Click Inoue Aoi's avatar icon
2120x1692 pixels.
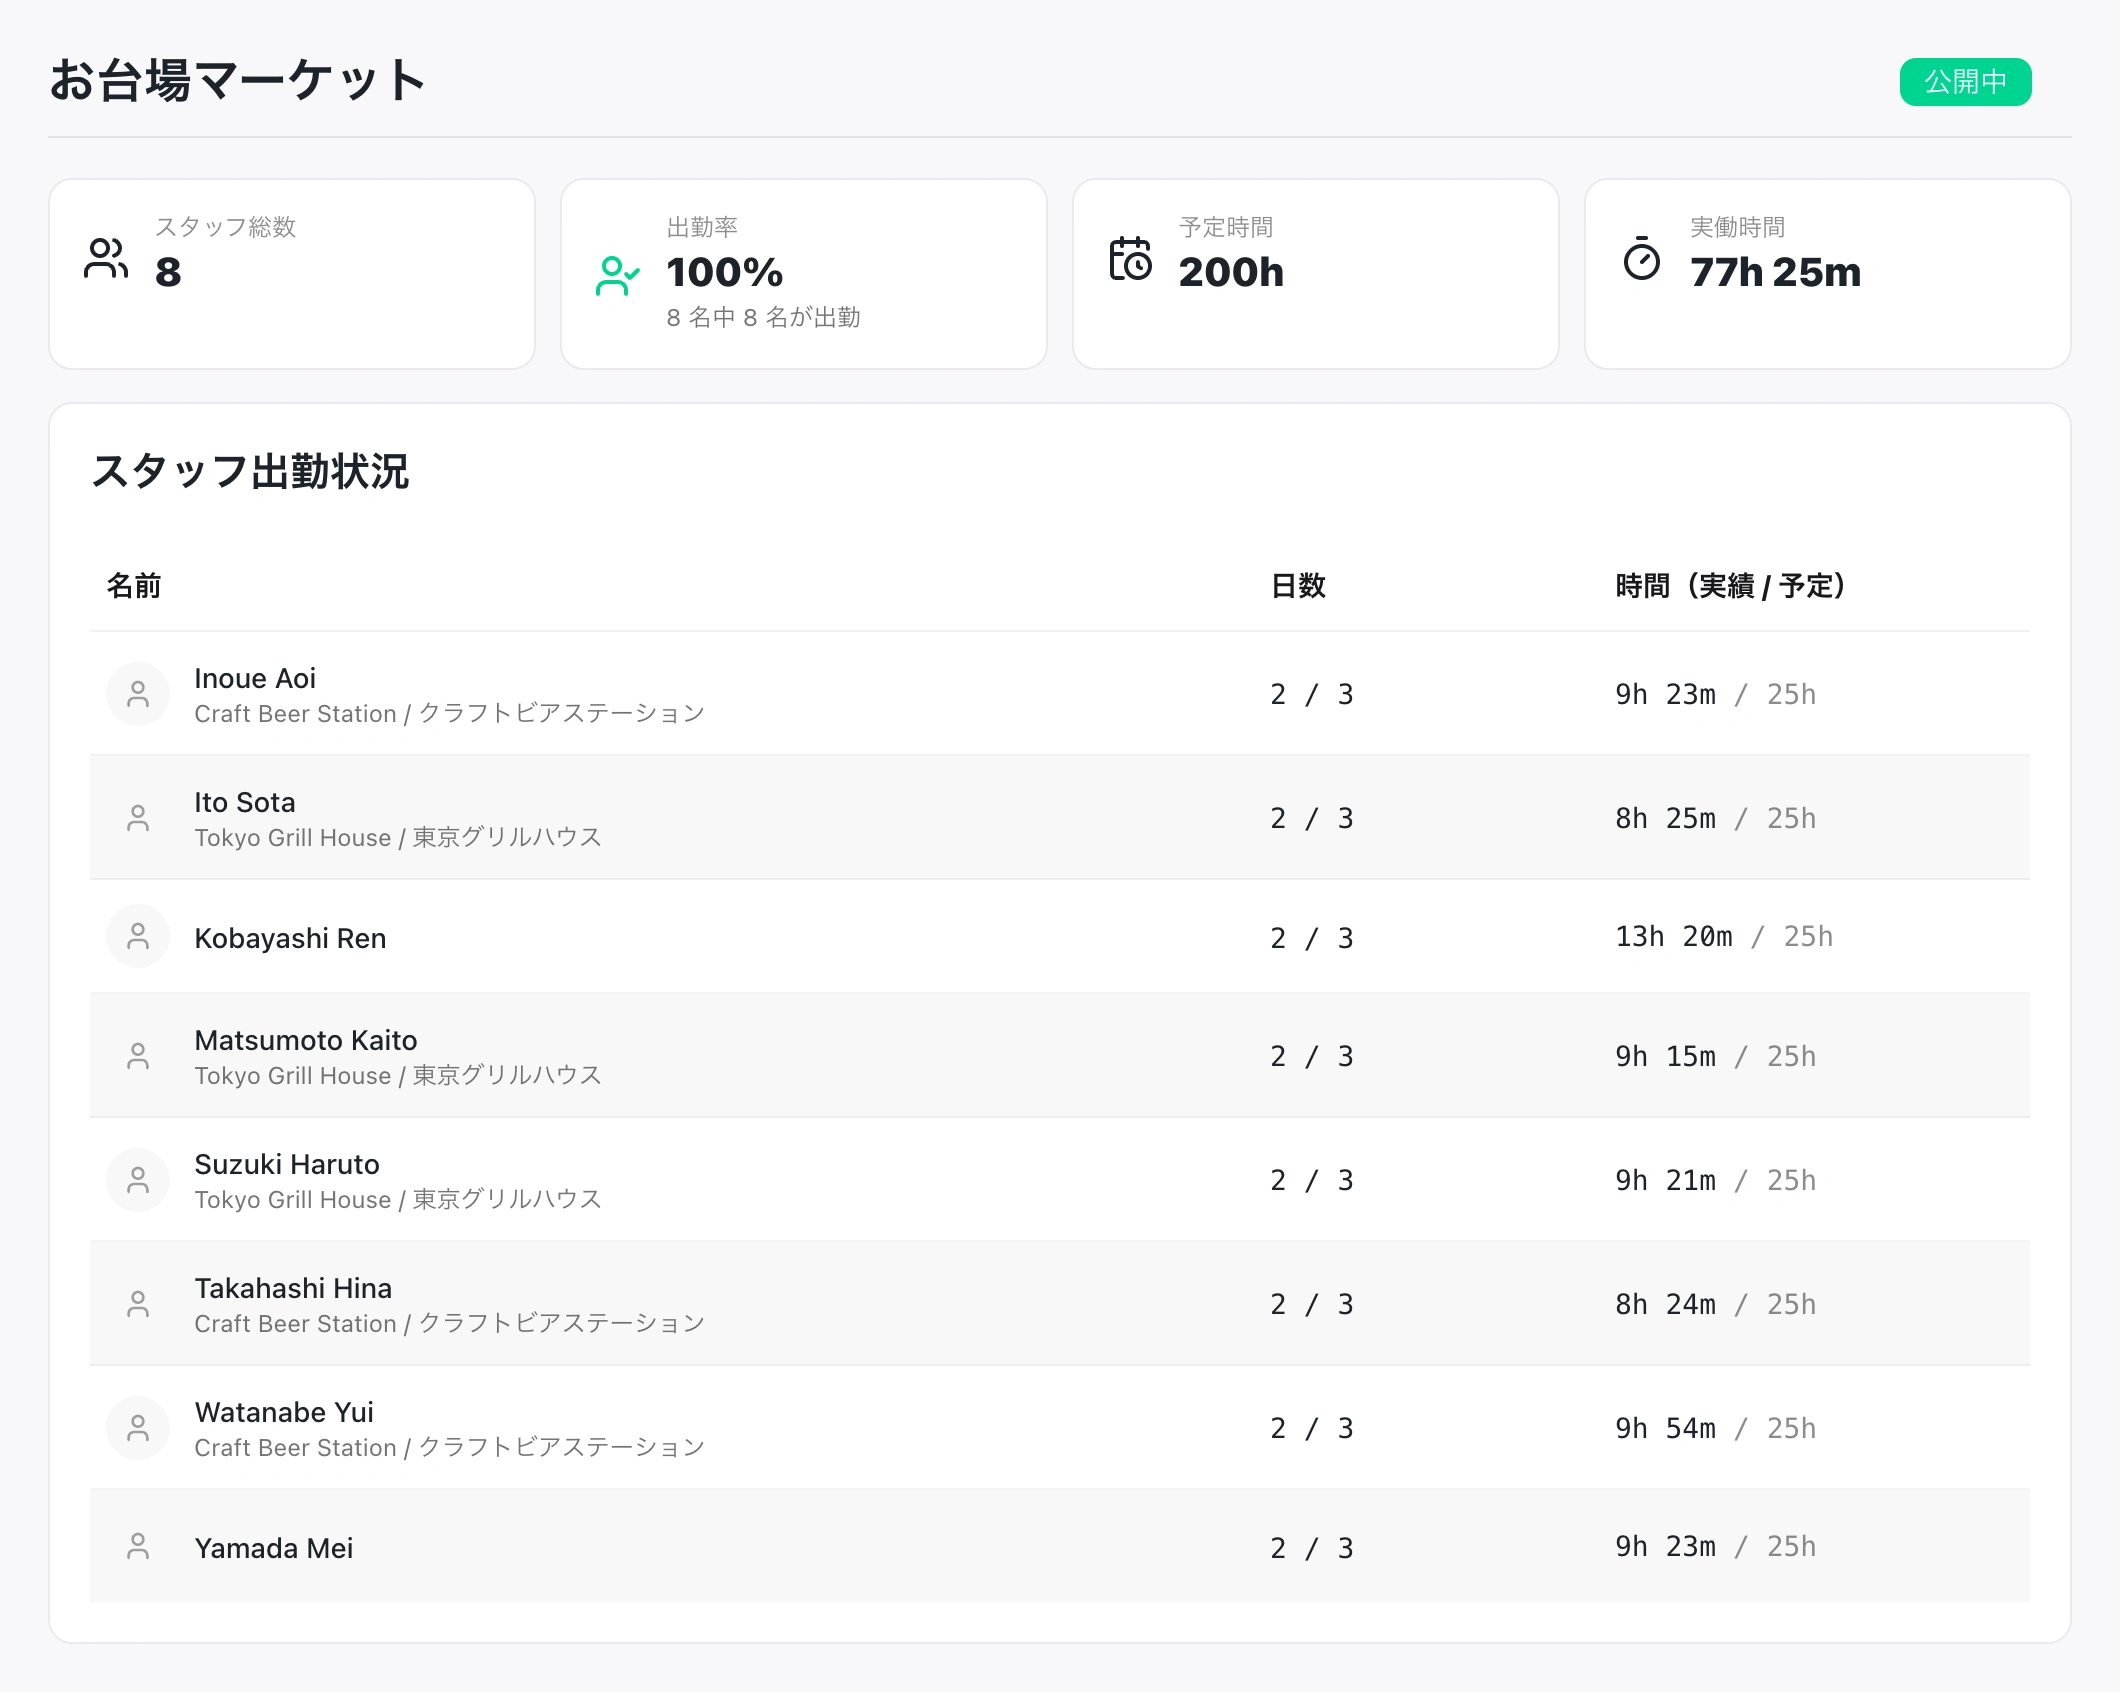click(x=138, y=694)
